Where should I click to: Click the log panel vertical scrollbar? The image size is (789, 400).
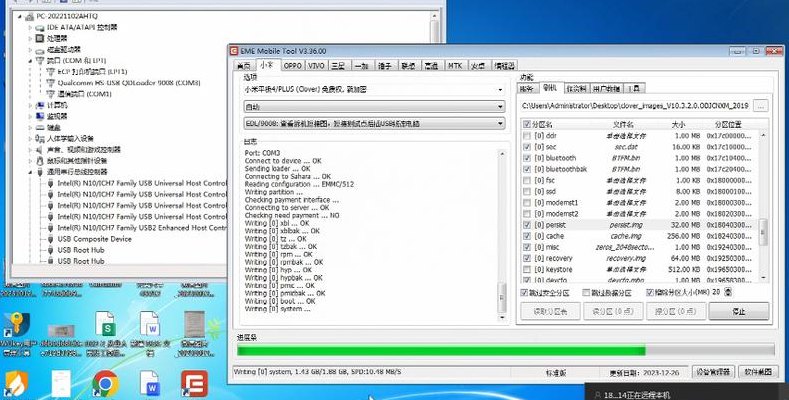click(502, 235)
